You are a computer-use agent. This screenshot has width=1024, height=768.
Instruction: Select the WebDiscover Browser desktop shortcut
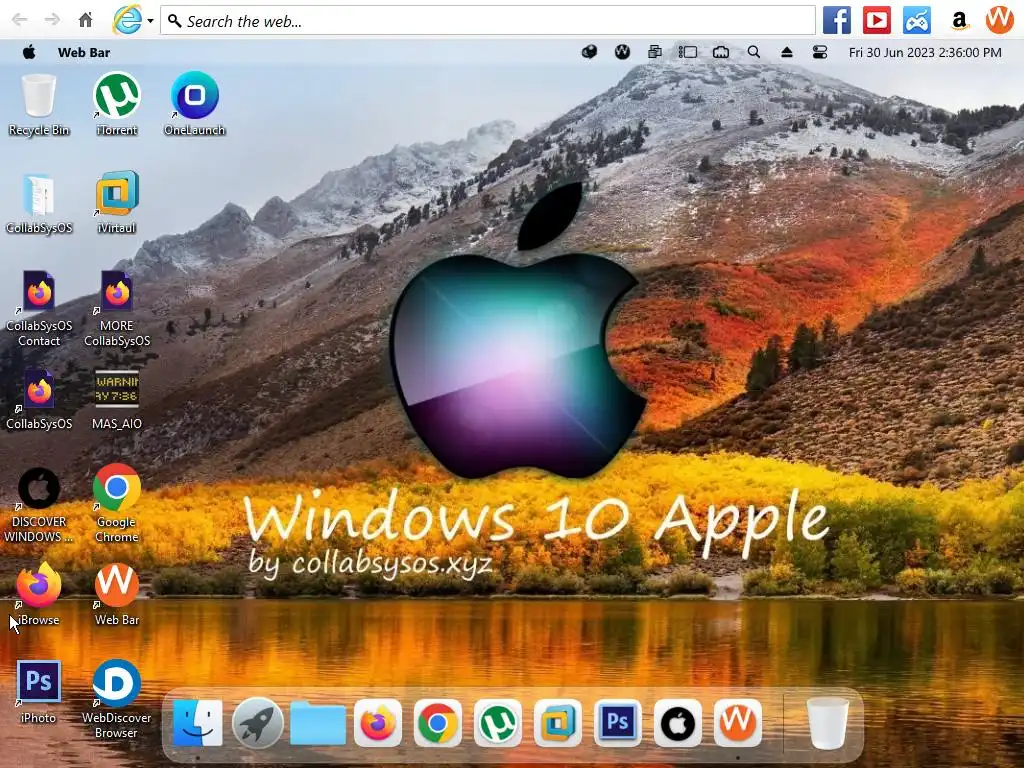(x=117, y=699)
